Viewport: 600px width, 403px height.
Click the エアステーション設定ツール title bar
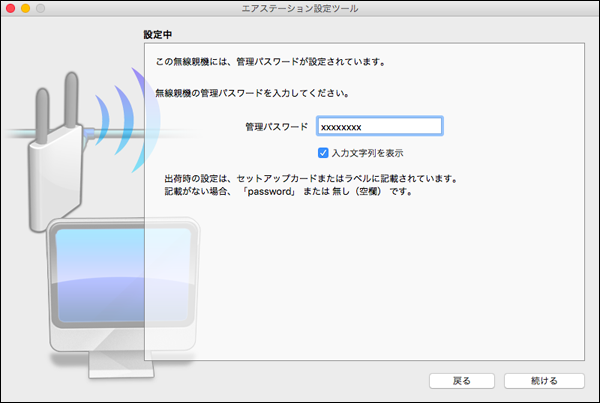pyautogui.click(x=300, y=9)
